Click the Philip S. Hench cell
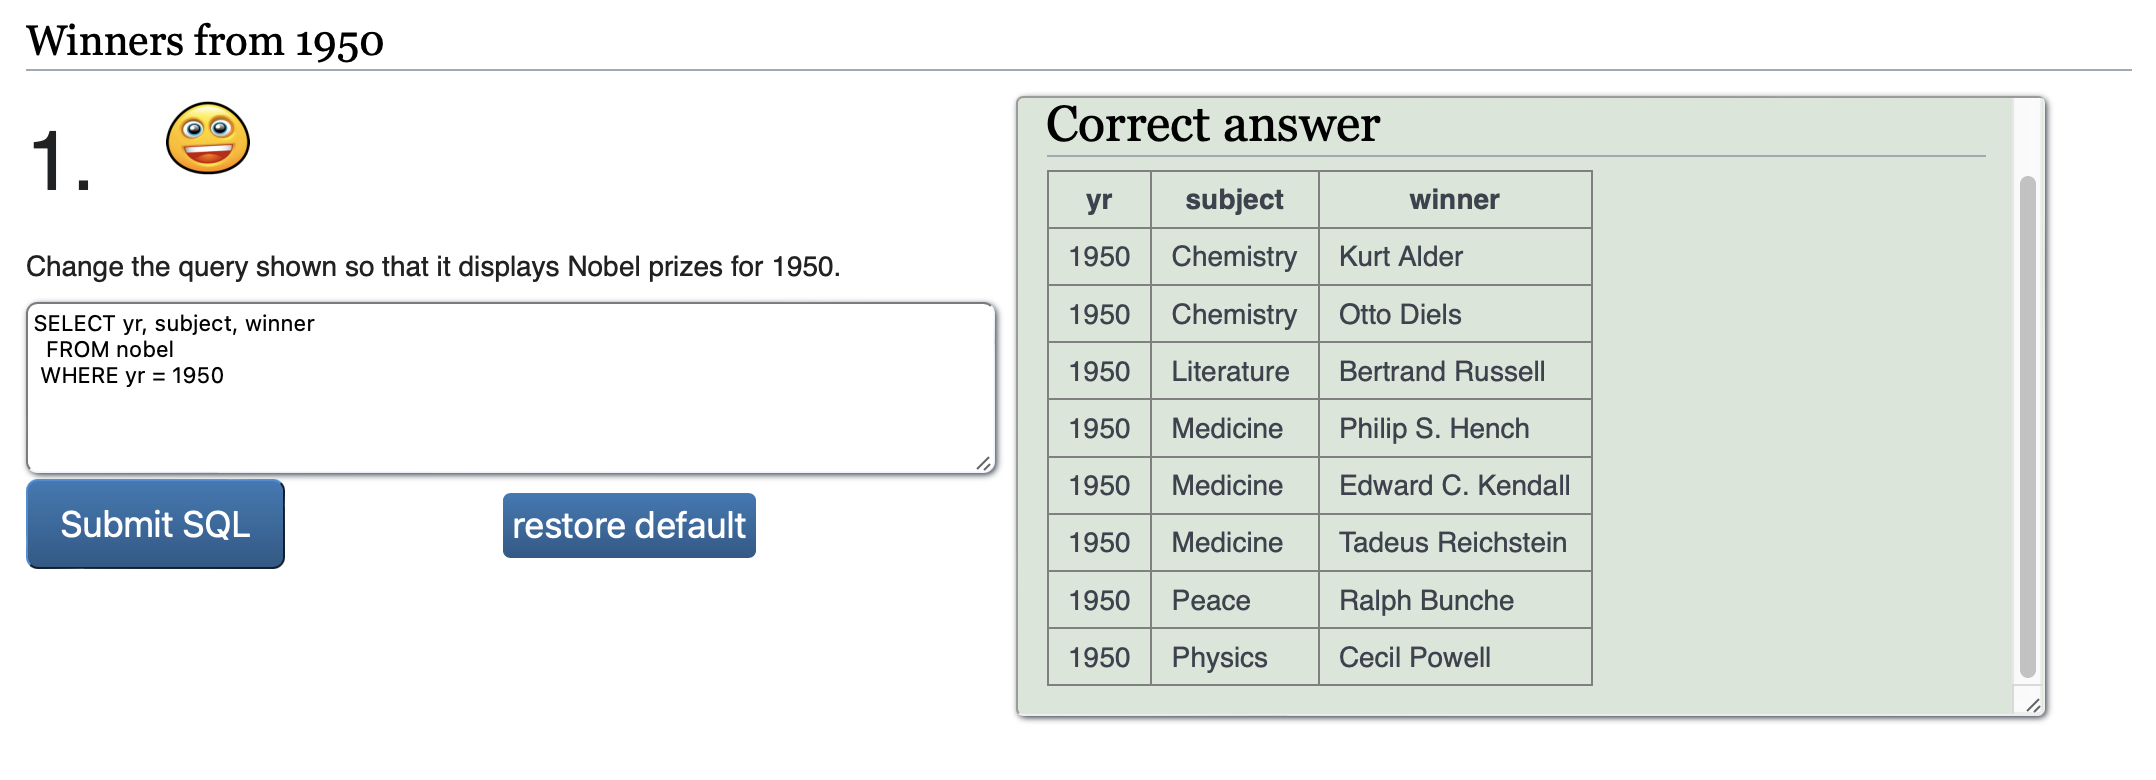 coord(1455,428)
